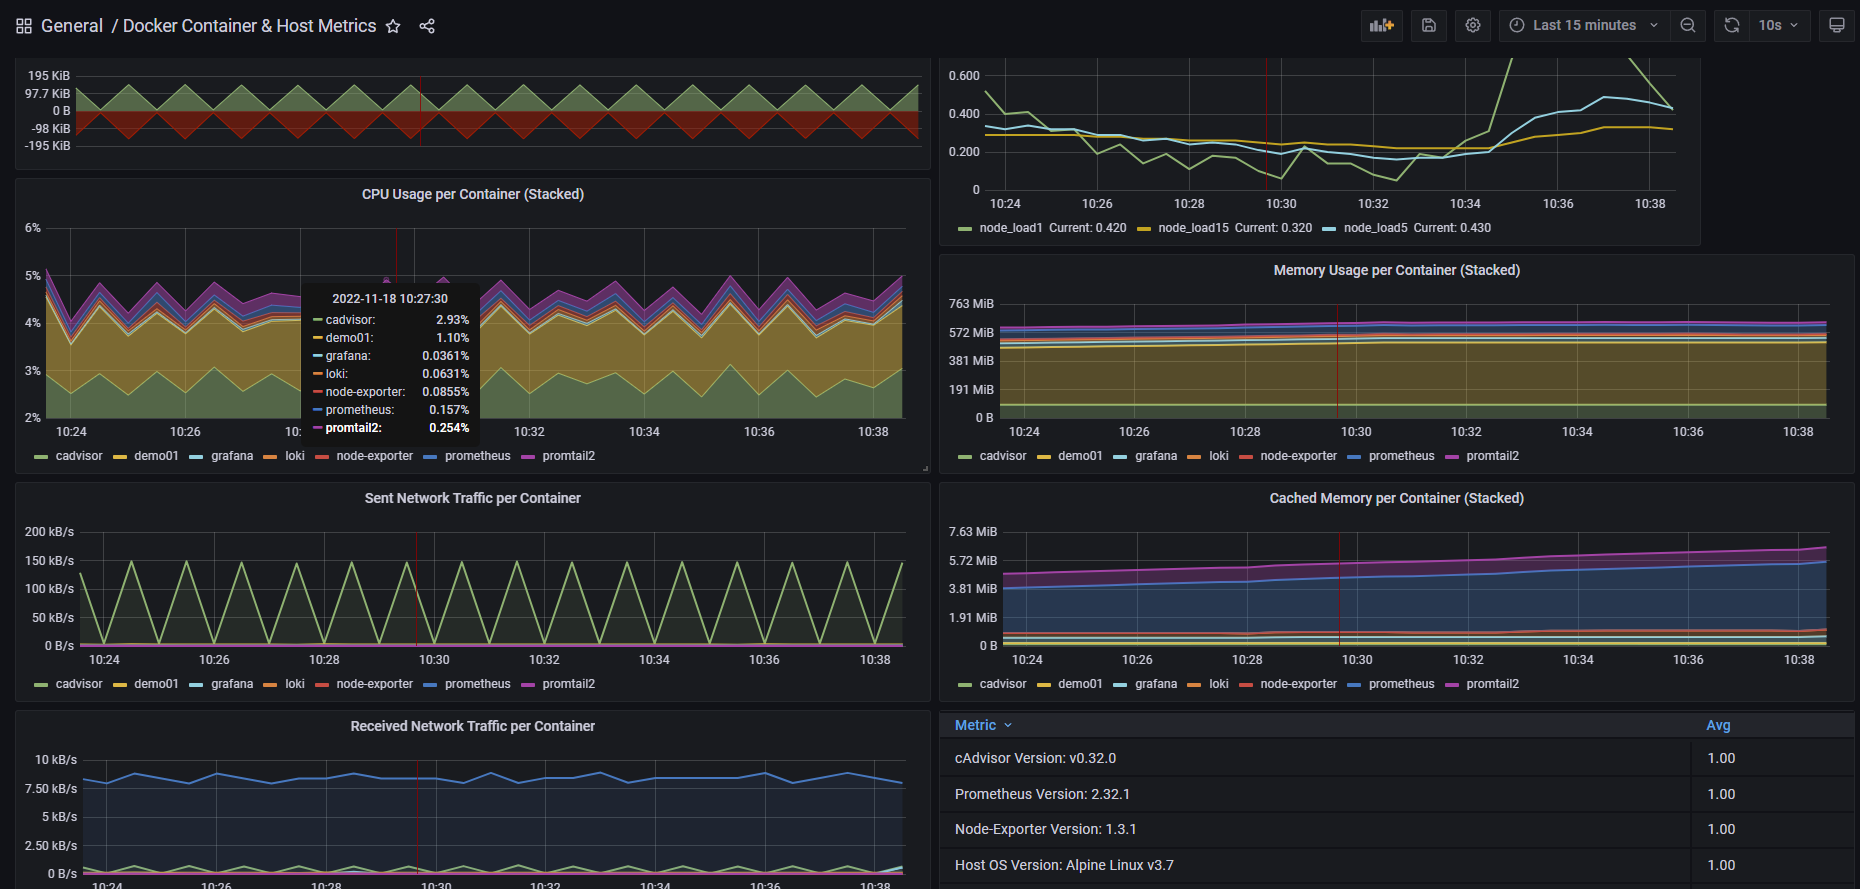Toggle cadvisor series in CPU Usage legend
The height and width of the screenshot is (889, 1860).
78,456
